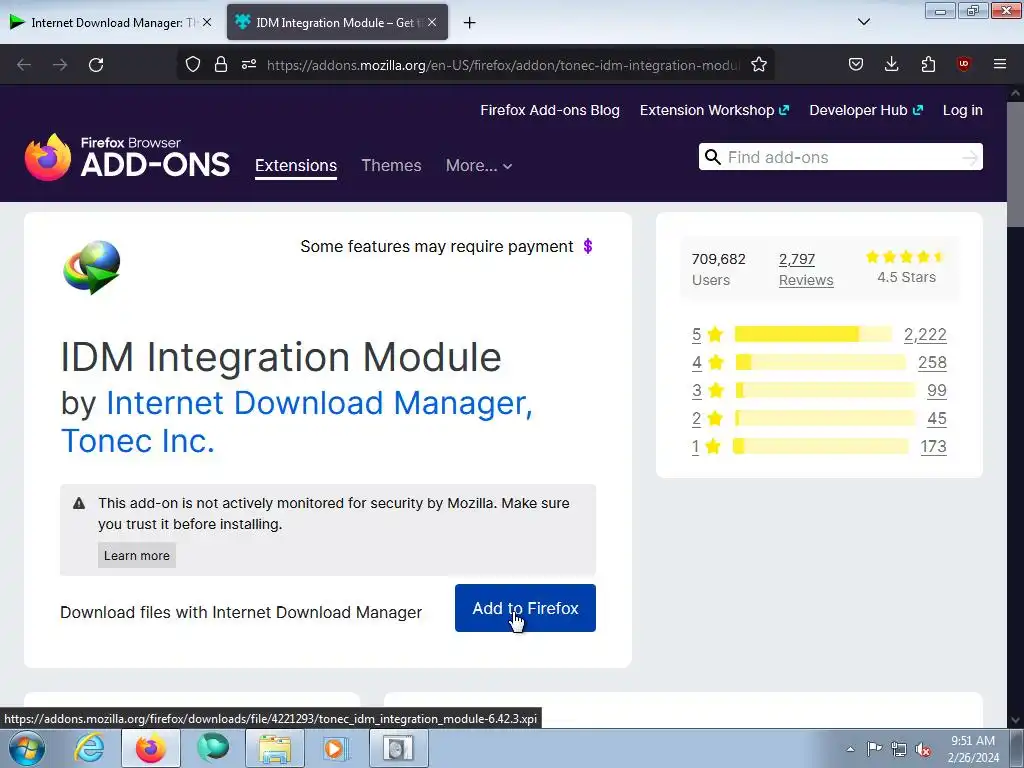Click the magnifying glass search icon
Screen dimensions: 1024x768
[712, 157]
